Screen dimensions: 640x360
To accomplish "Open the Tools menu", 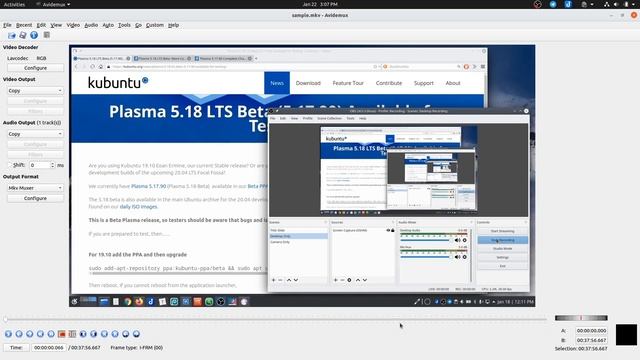I will point(124,25).
